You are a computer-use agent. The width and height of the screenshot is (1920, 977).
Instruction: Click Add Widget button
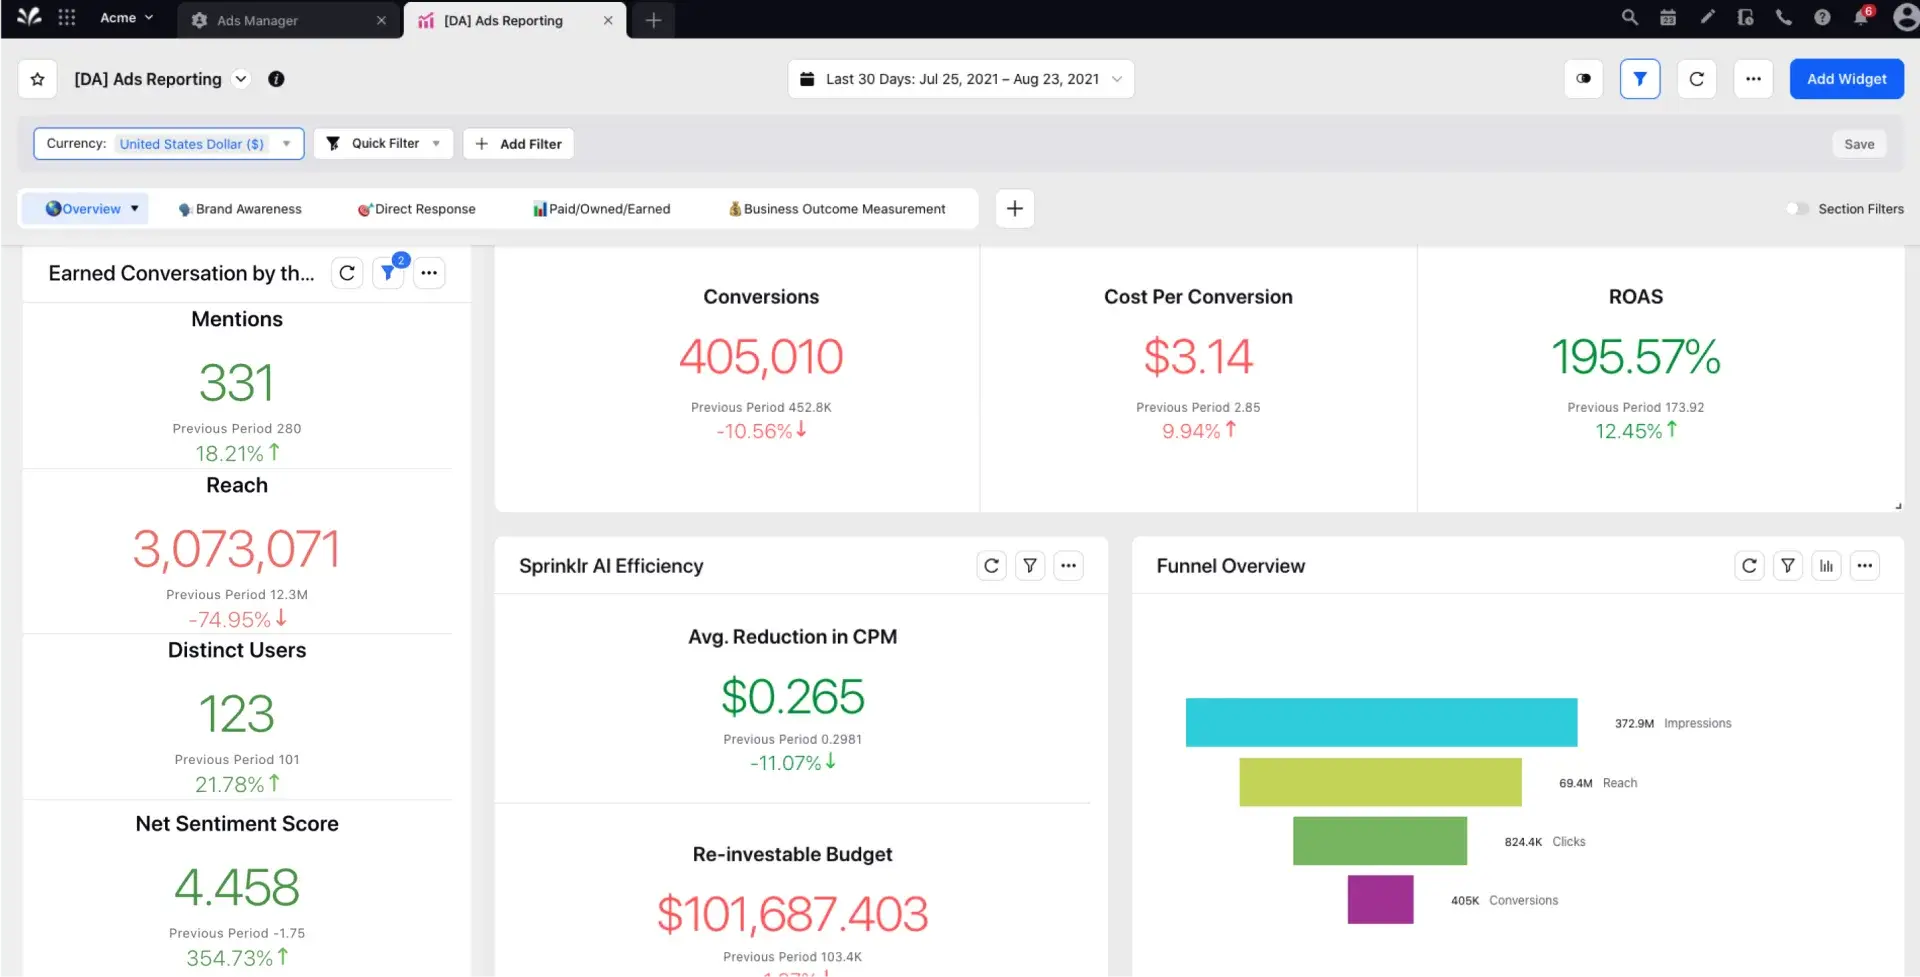1846,79
